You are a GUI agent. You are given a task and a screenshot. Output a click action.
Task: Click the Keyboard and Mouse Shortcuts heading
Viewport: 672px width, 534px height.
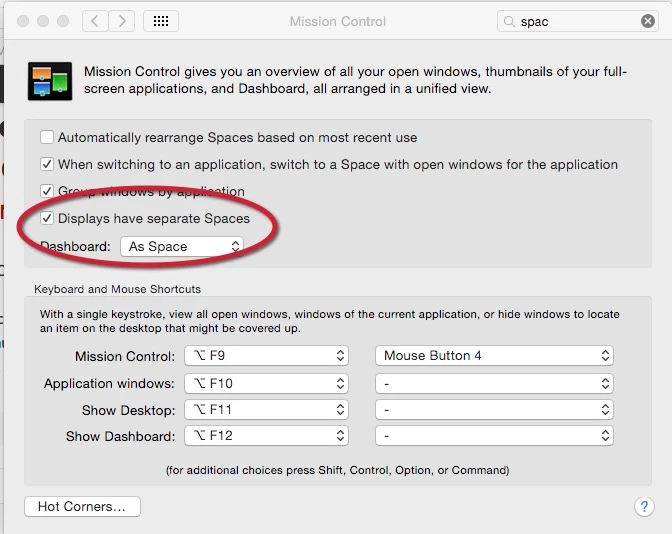[x=117, y=289]
